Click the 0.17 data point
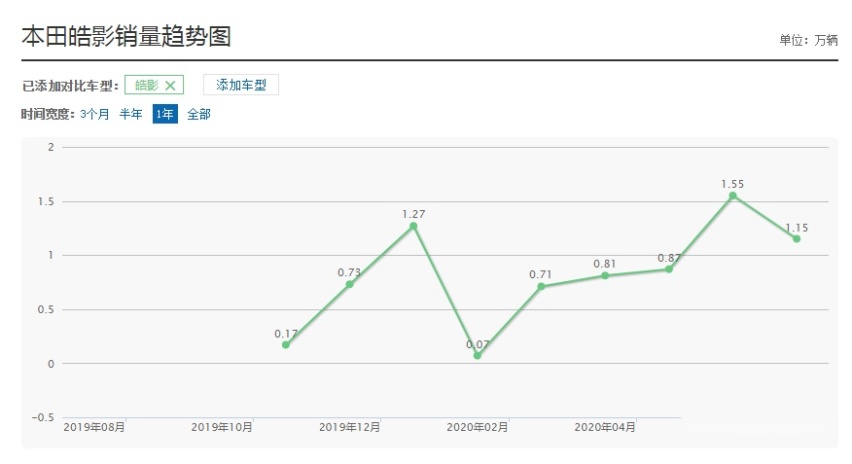The height and width of the screenshot is (464, 852). (x=286, y=344)
